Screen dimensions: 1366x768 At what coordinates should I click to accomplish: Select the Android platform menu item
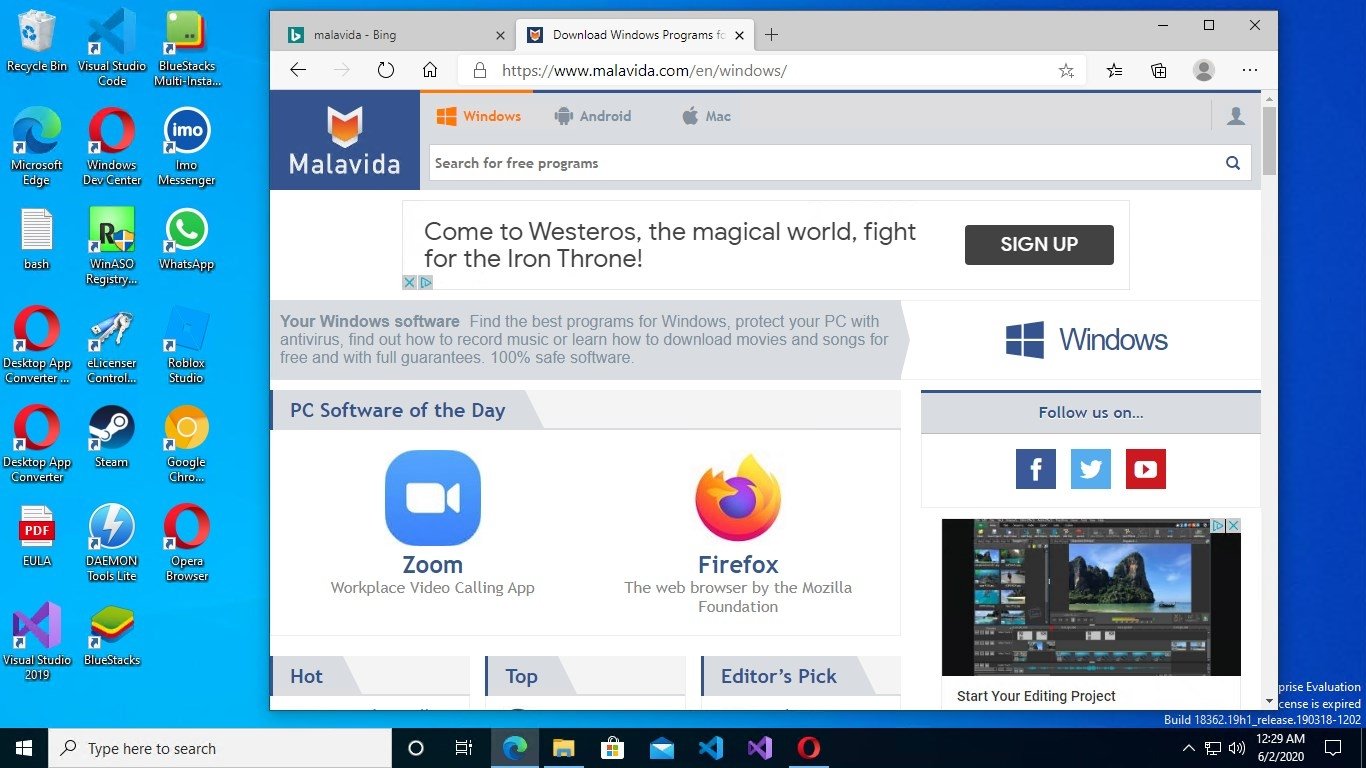coord(593,116)
